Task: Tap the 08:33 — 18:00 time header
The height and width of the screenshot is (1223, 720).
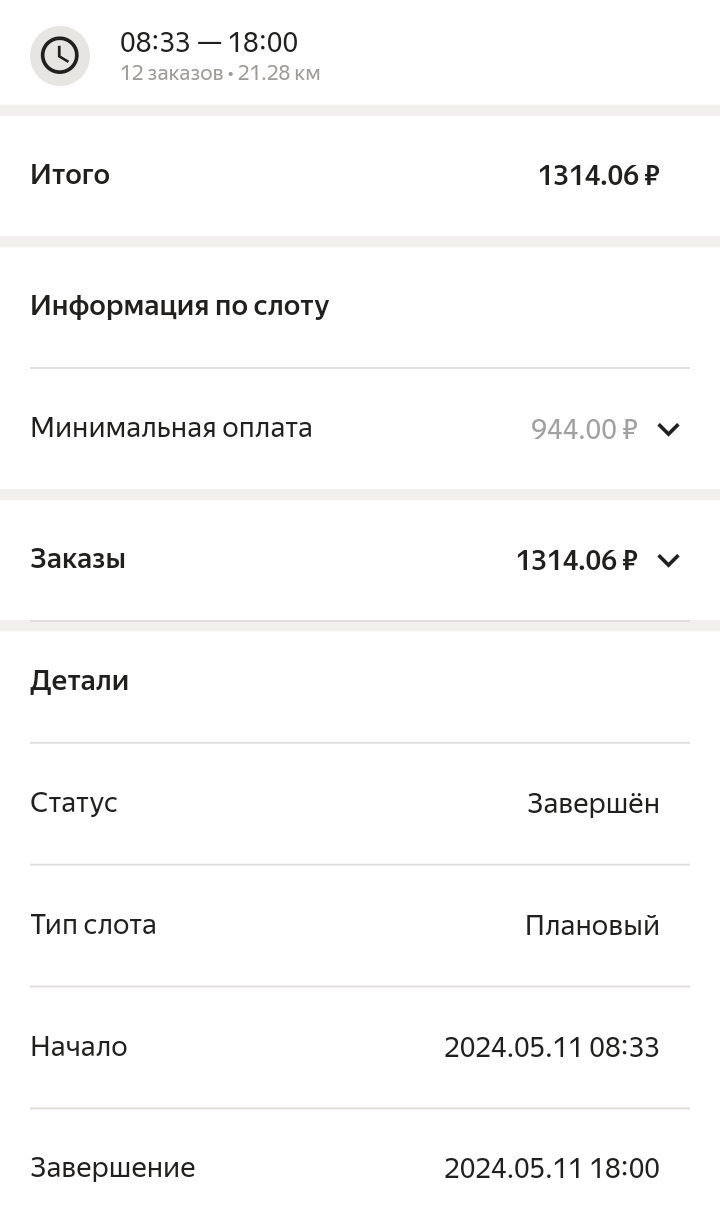Action: coord(209,42)
